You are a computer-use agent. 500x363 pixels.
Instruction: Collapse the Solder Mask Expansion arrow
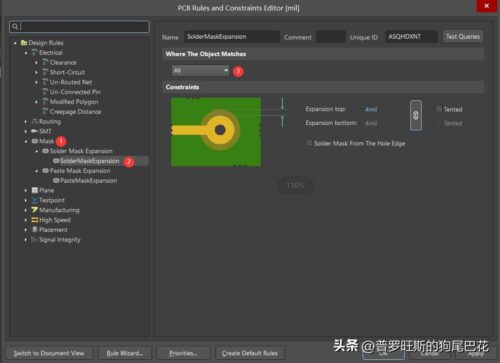[37, 151]
